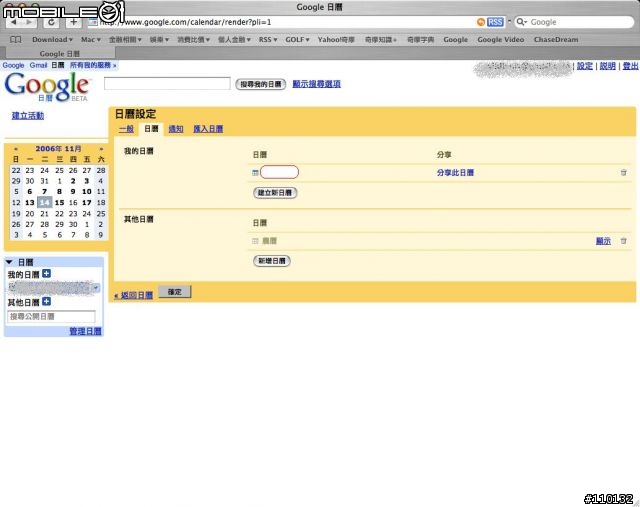Open the 娛樂 bookmarks folder

click(x=159, y=40)
